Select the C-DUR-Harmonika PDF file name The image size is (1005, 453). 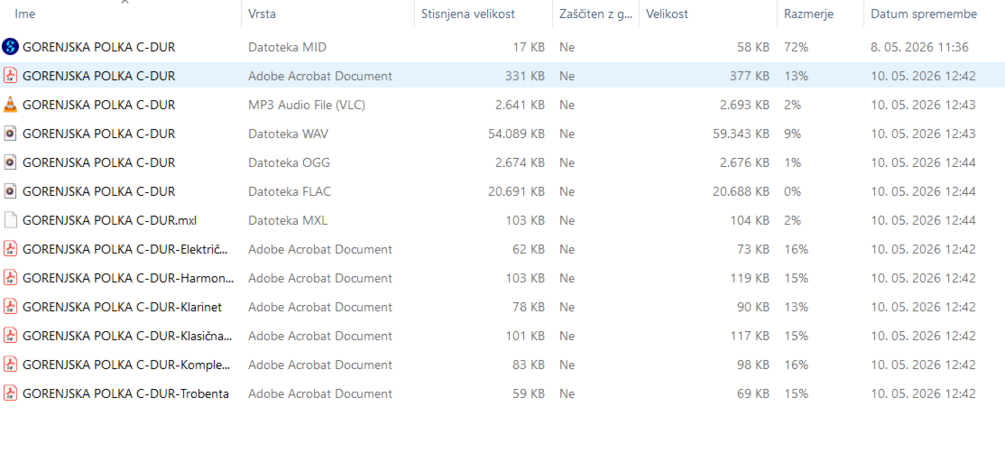point(128,278)
